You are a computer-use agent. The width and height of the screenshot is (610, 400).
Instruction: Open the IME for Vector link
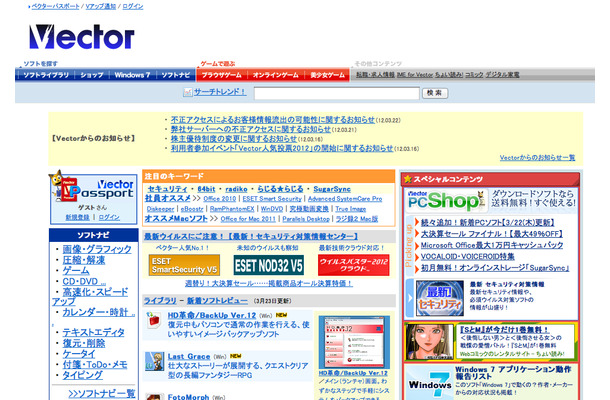pyautogui.click(x=415, y=74)
